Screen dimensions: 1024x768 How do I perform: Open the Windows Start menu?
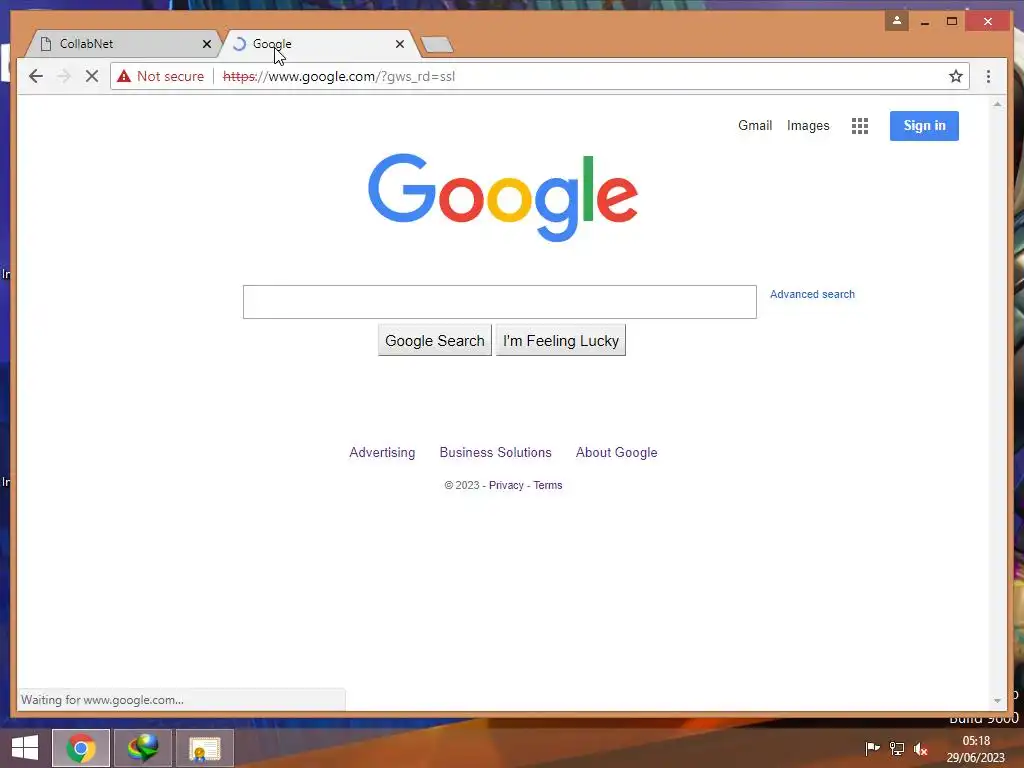click(25, 748)
